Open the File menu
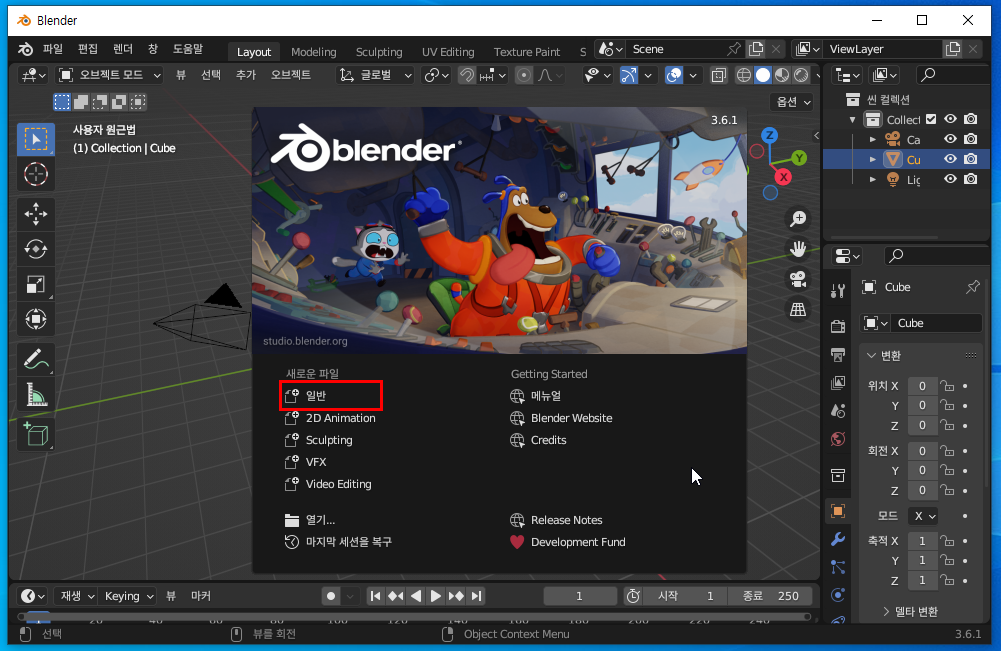 (52, 49)
